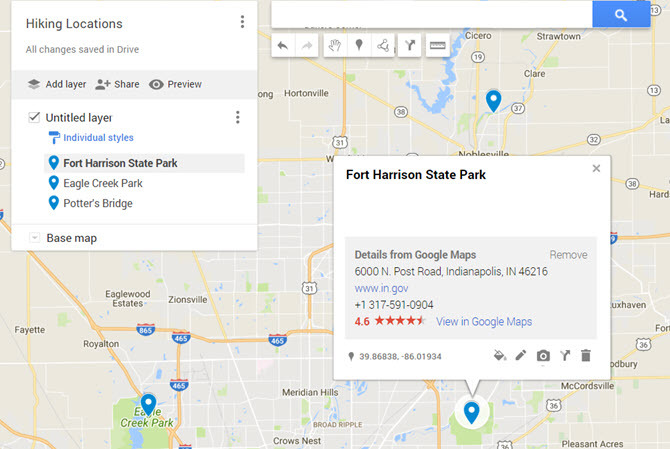Expand the Base map section arrow
Image resolution: width=670 pixels, height=449 pixels.
[35, 238]
